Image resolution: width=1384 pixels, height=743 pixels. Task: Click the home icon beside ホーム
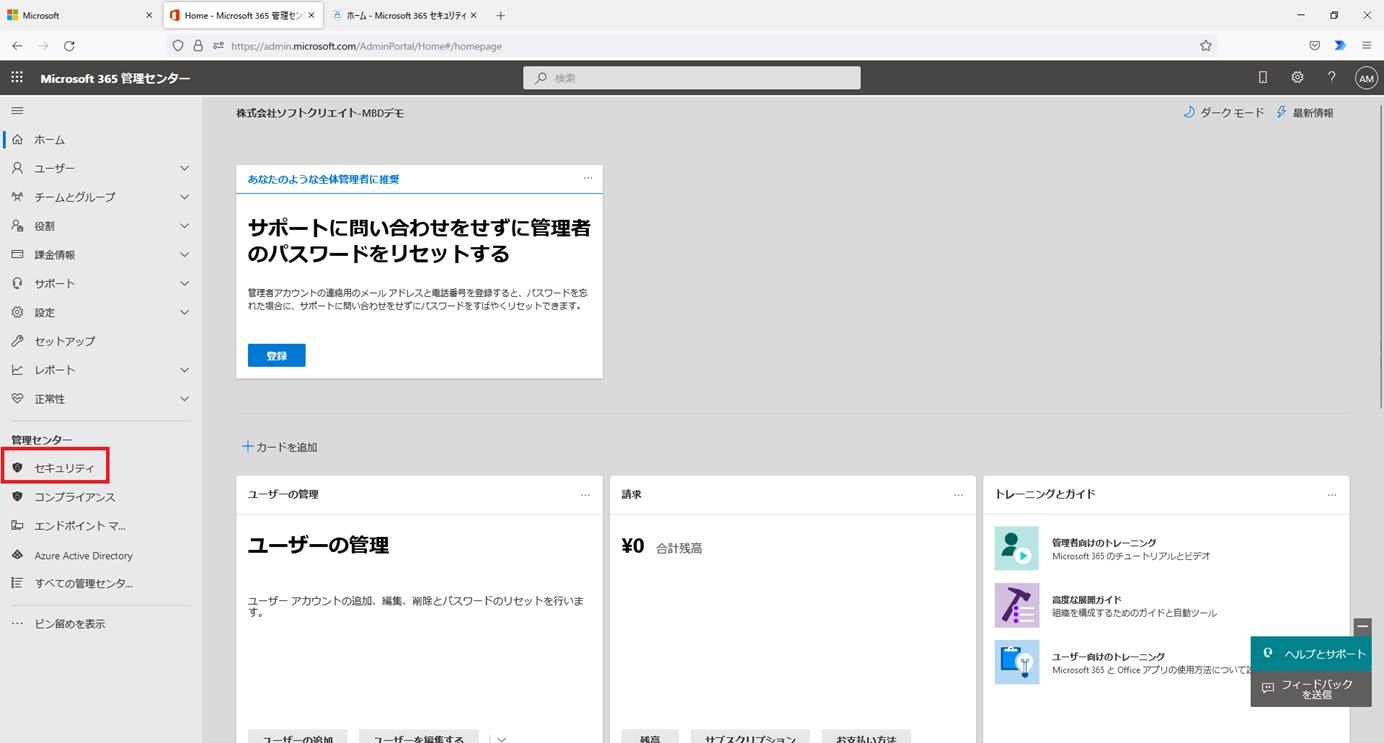[17, 140]
